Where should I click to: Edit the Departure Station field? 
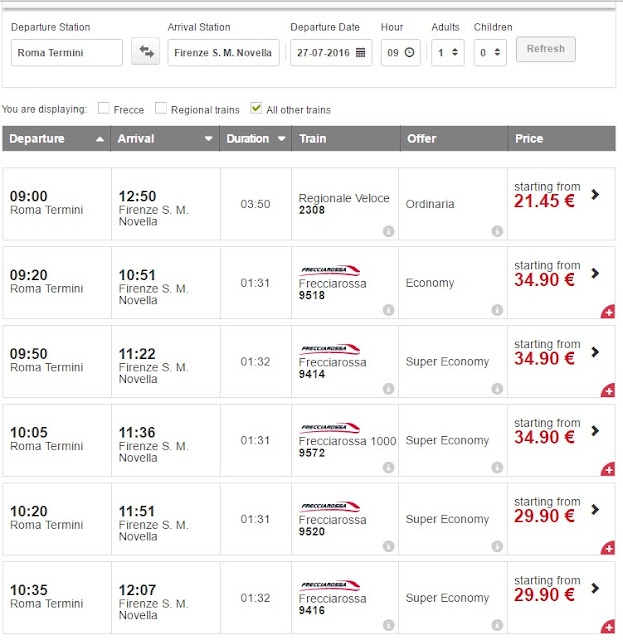[x=66, y=52]
